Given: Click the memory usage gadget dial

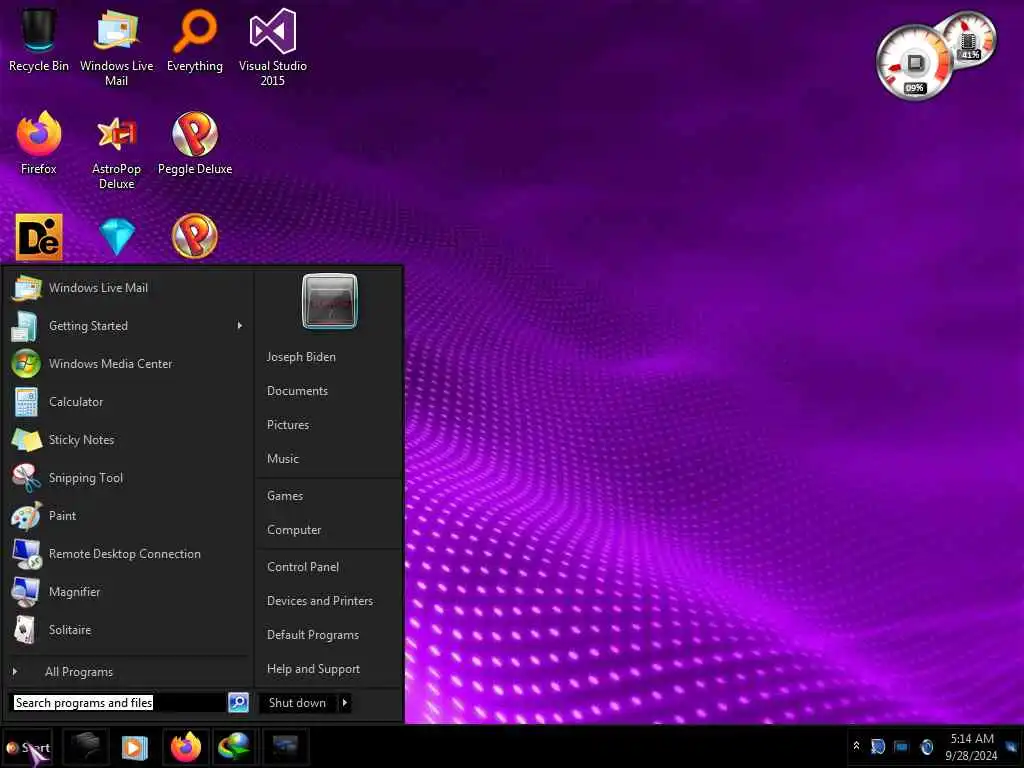Looking at the screenshot, I should pos(971,37).
